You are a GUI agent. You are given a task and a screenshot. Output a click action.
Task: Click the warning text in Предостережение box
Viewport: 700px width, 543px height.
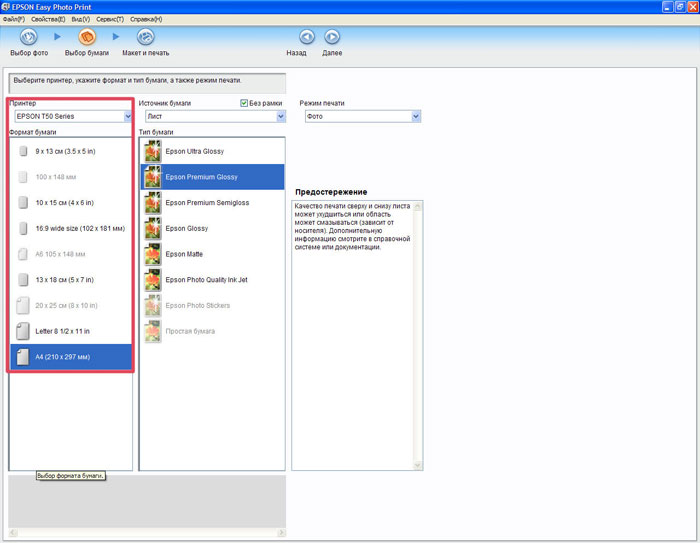[352, 227]
